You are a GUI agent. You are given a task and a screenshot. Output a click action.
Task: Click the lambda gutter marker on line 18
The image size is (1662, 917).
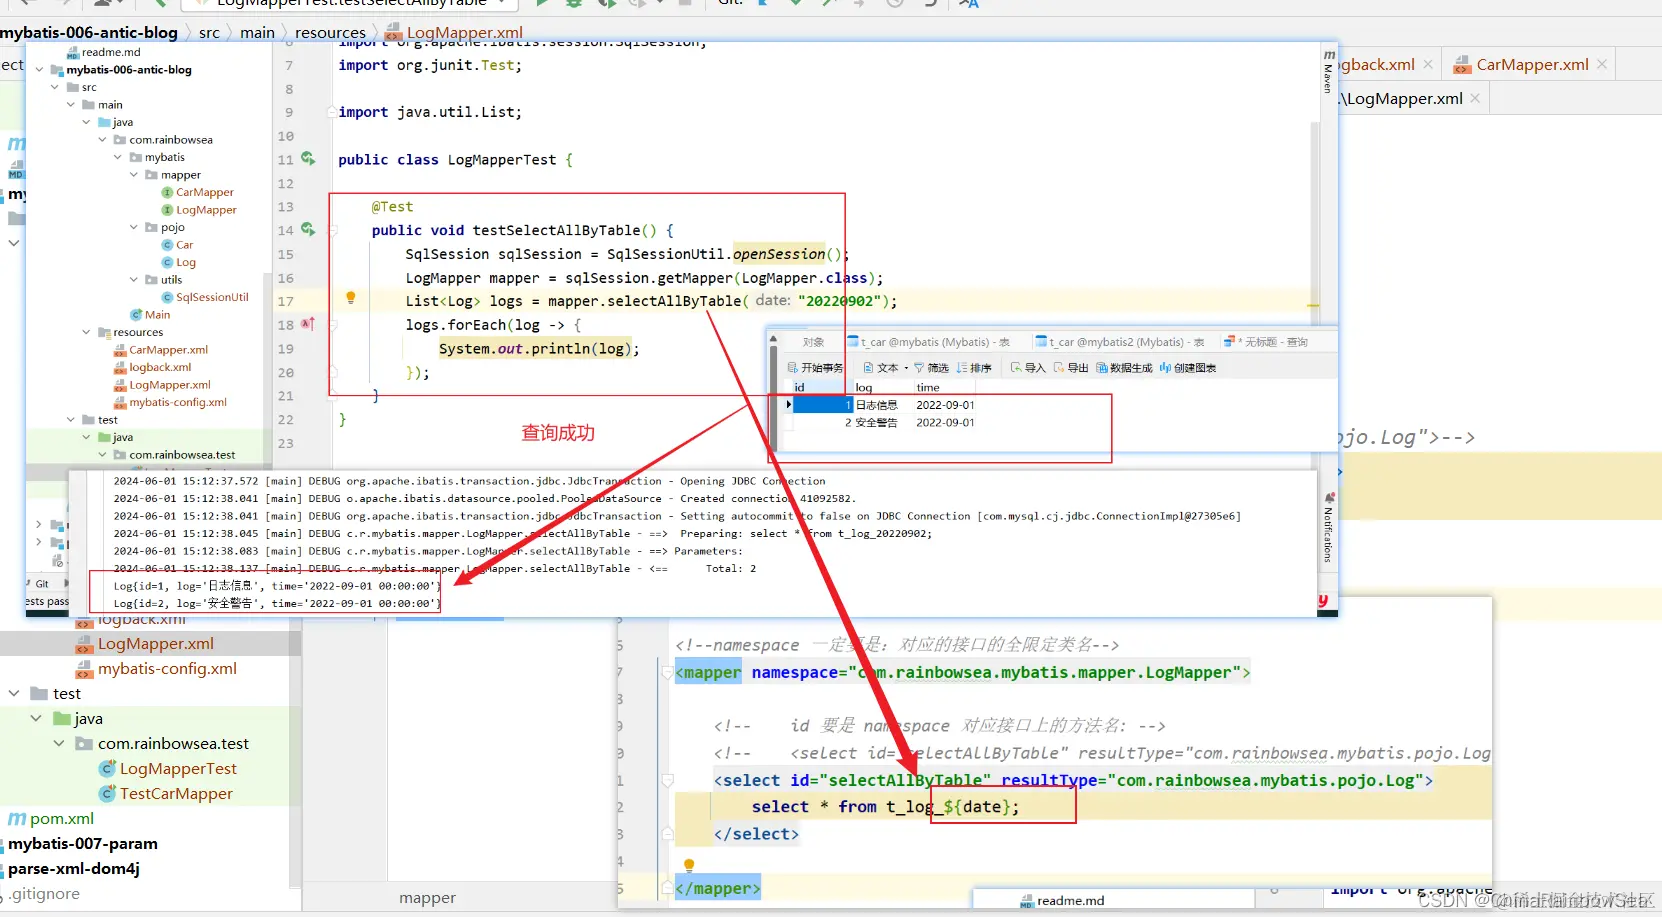click(x=308, y=324)
